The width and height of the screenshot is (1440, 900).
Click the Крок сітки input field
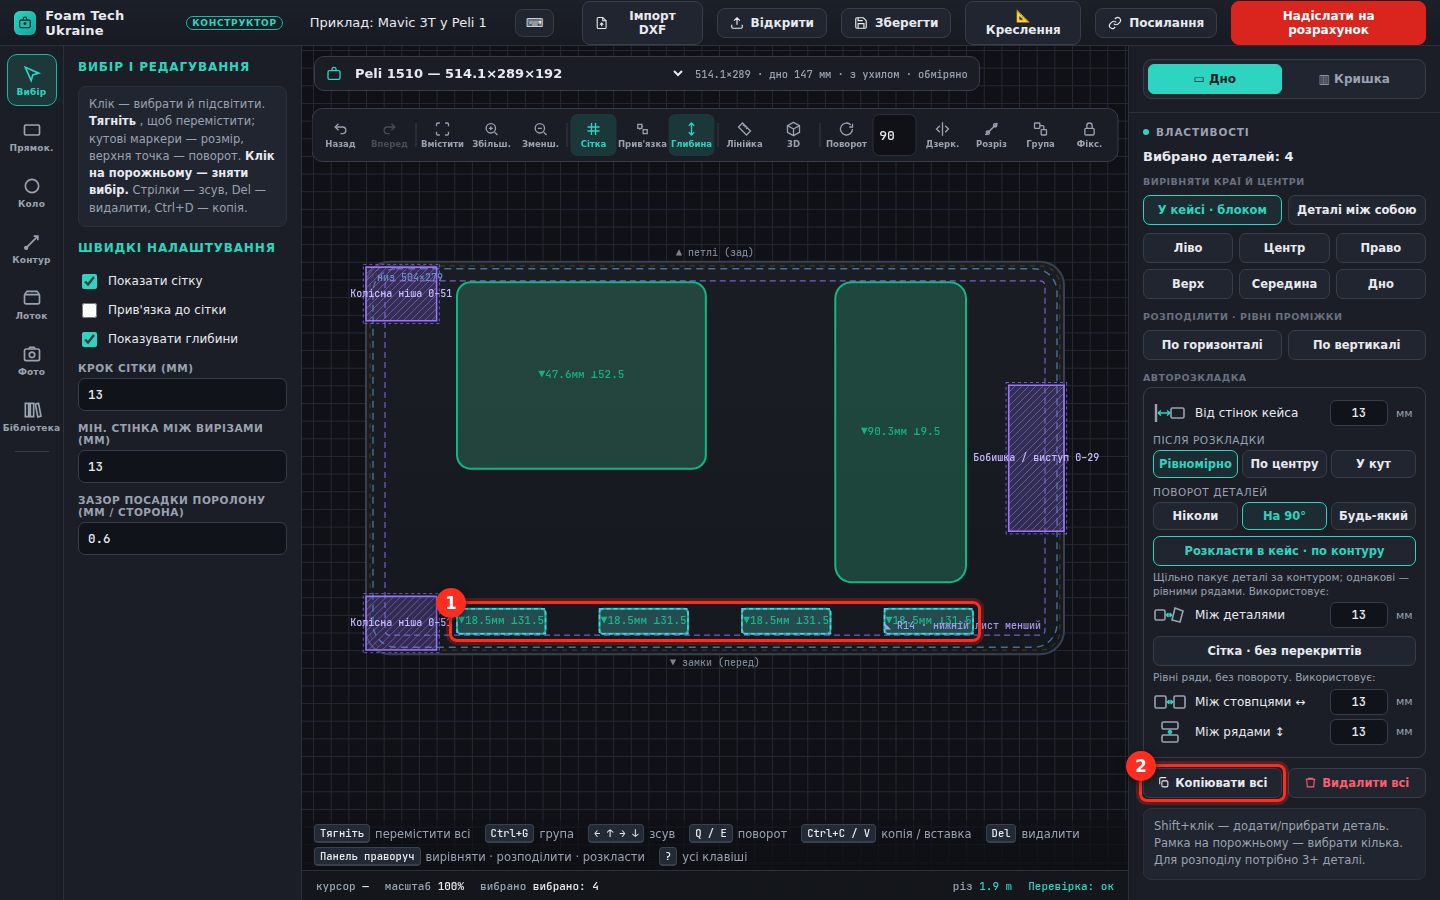point(182,395)
